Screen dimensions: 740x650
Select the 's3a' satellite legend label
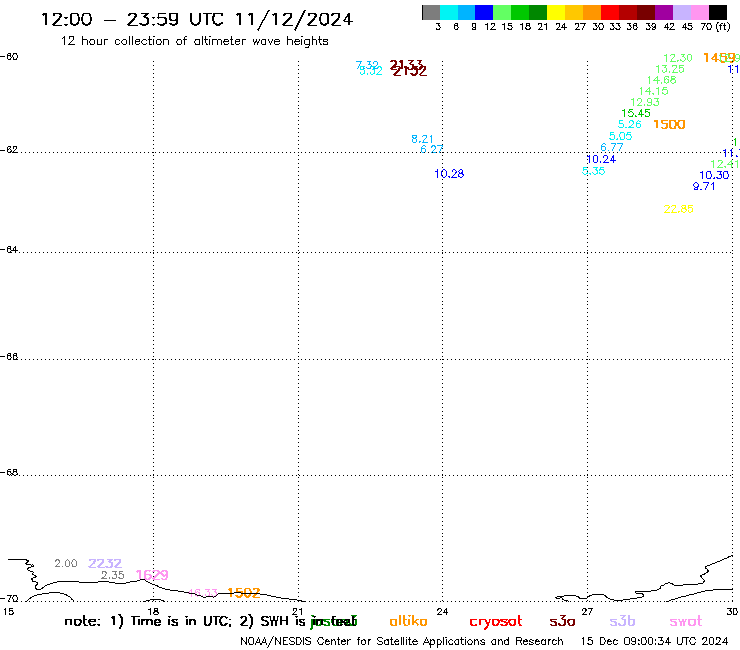tap(562, 621)
